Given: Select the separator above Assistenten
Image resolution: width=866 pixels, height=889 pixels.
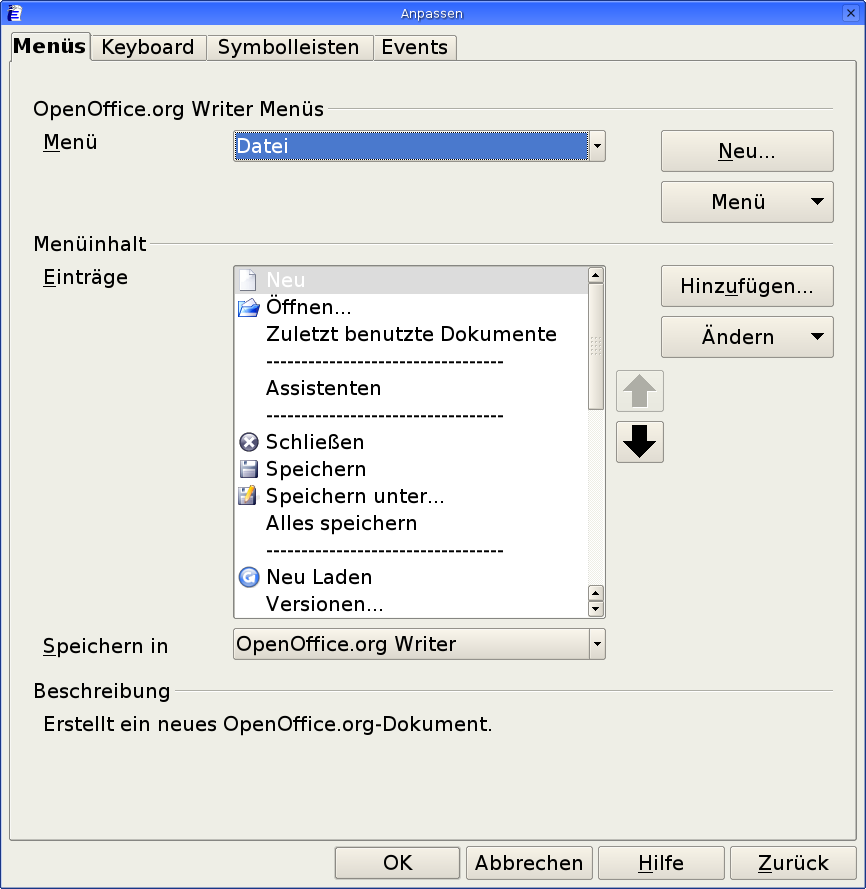Looking at the screenshot, I should point(385,362).
